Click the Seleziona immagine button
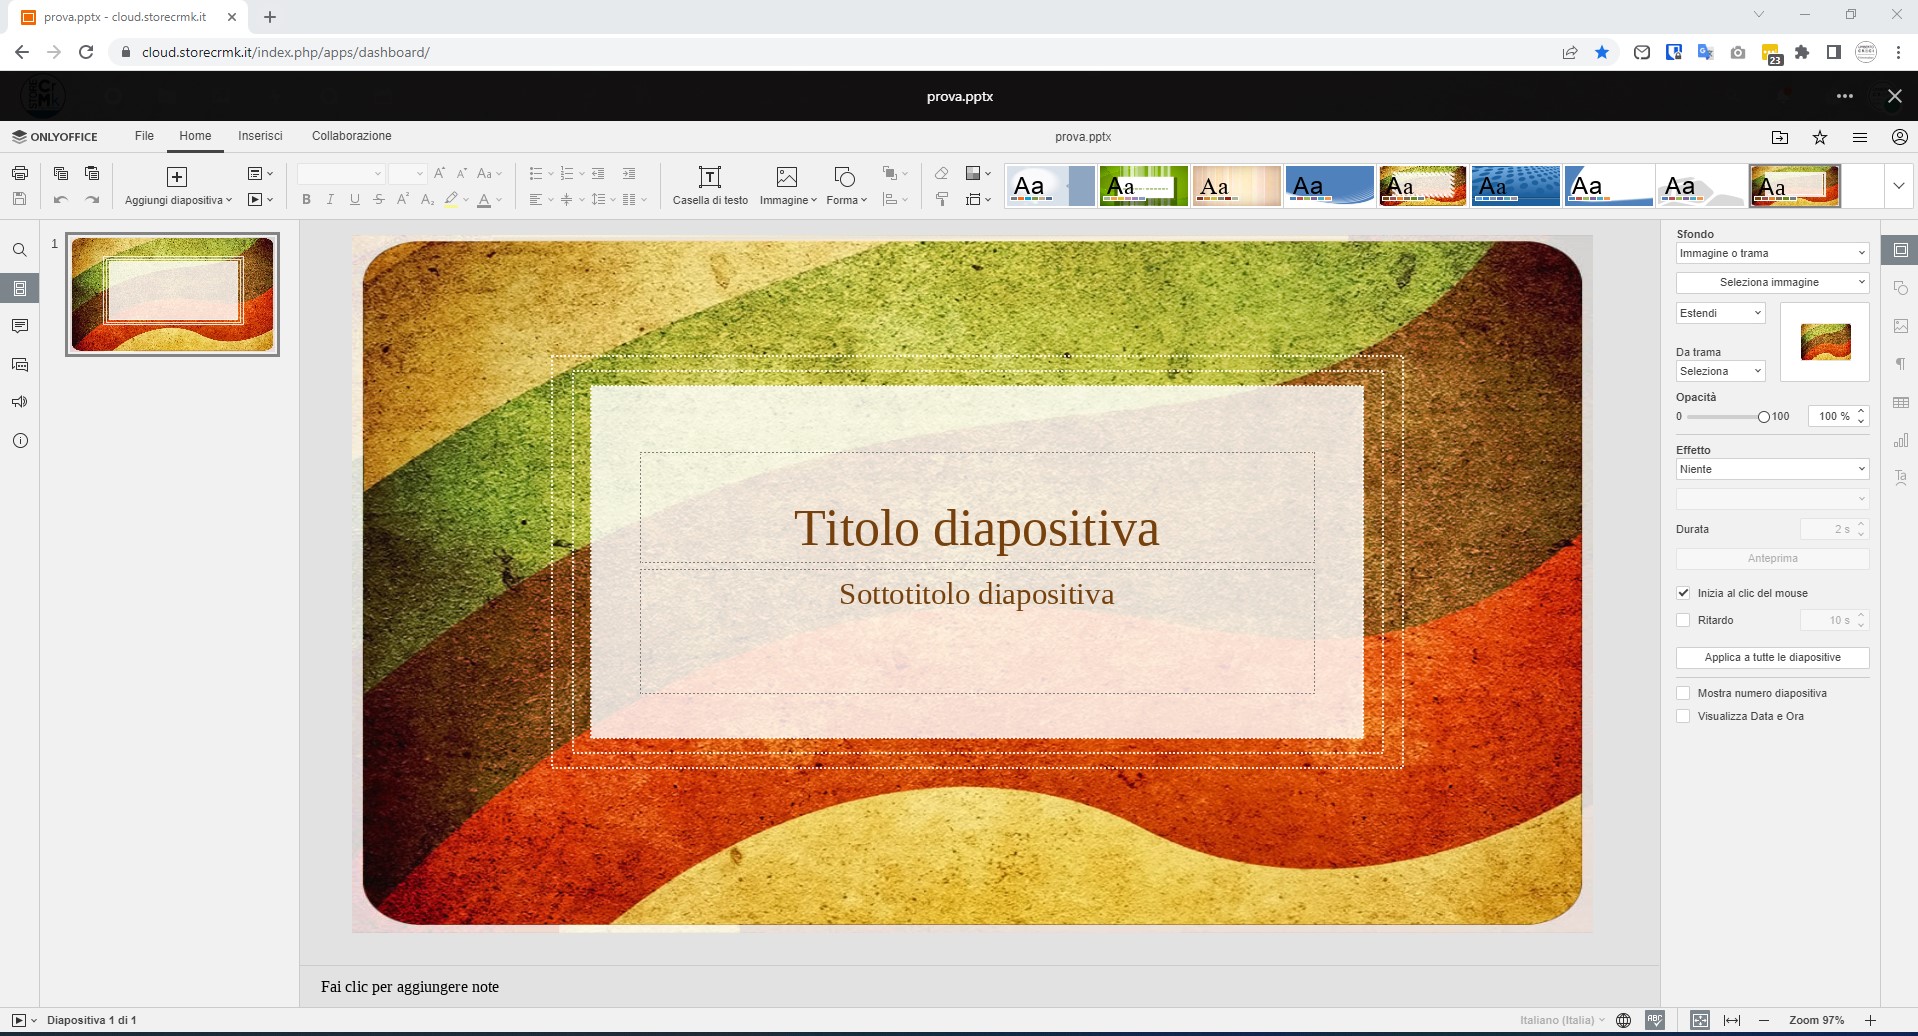Image resolution: width=1918 pixels, height=1036 pixels. [1771, 282]
